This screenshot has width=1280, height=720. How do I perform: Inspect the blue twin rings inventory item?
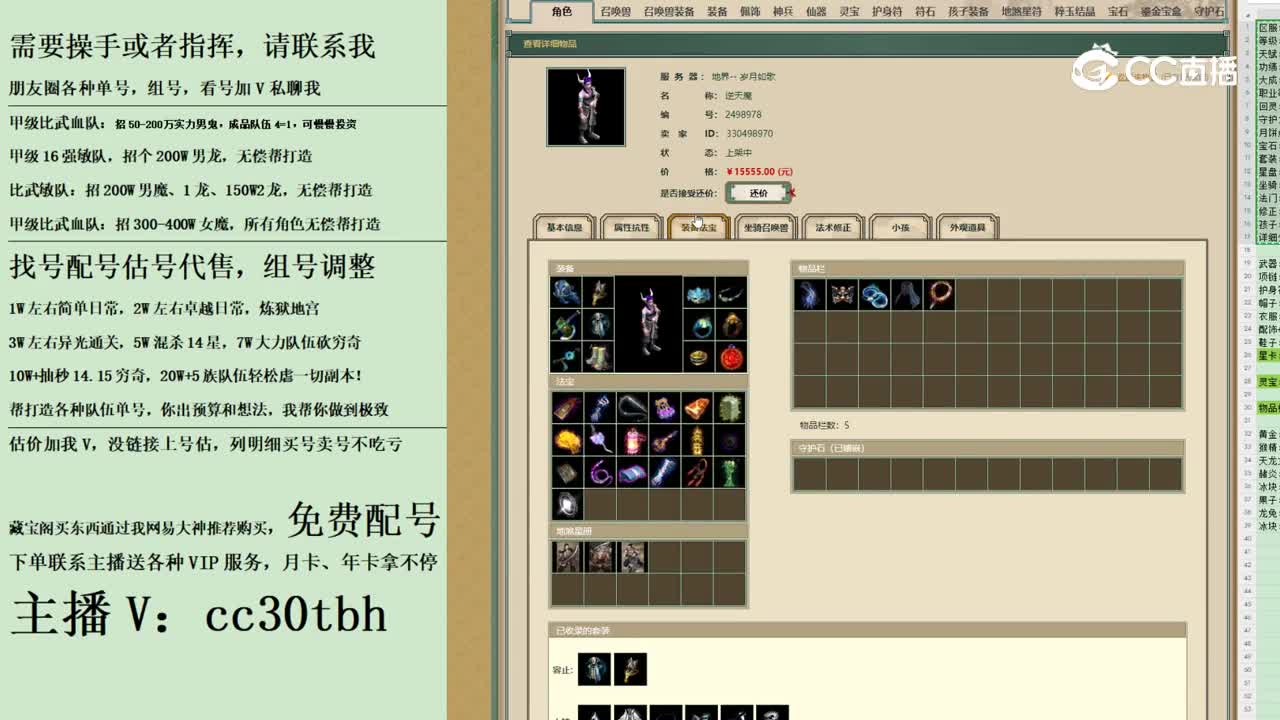874,294
